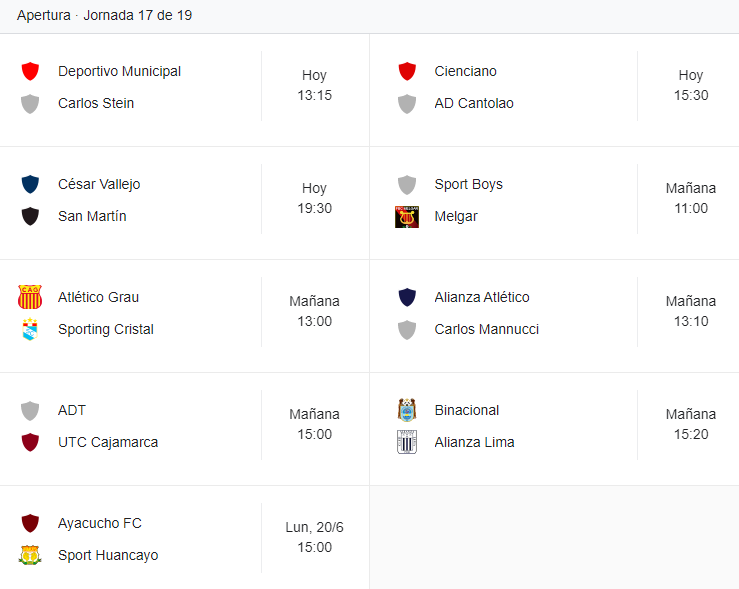The width and height of the screenshot is (739, 589).
Task: Open the Carlos Stein team link
Action: tap(96, 103)
